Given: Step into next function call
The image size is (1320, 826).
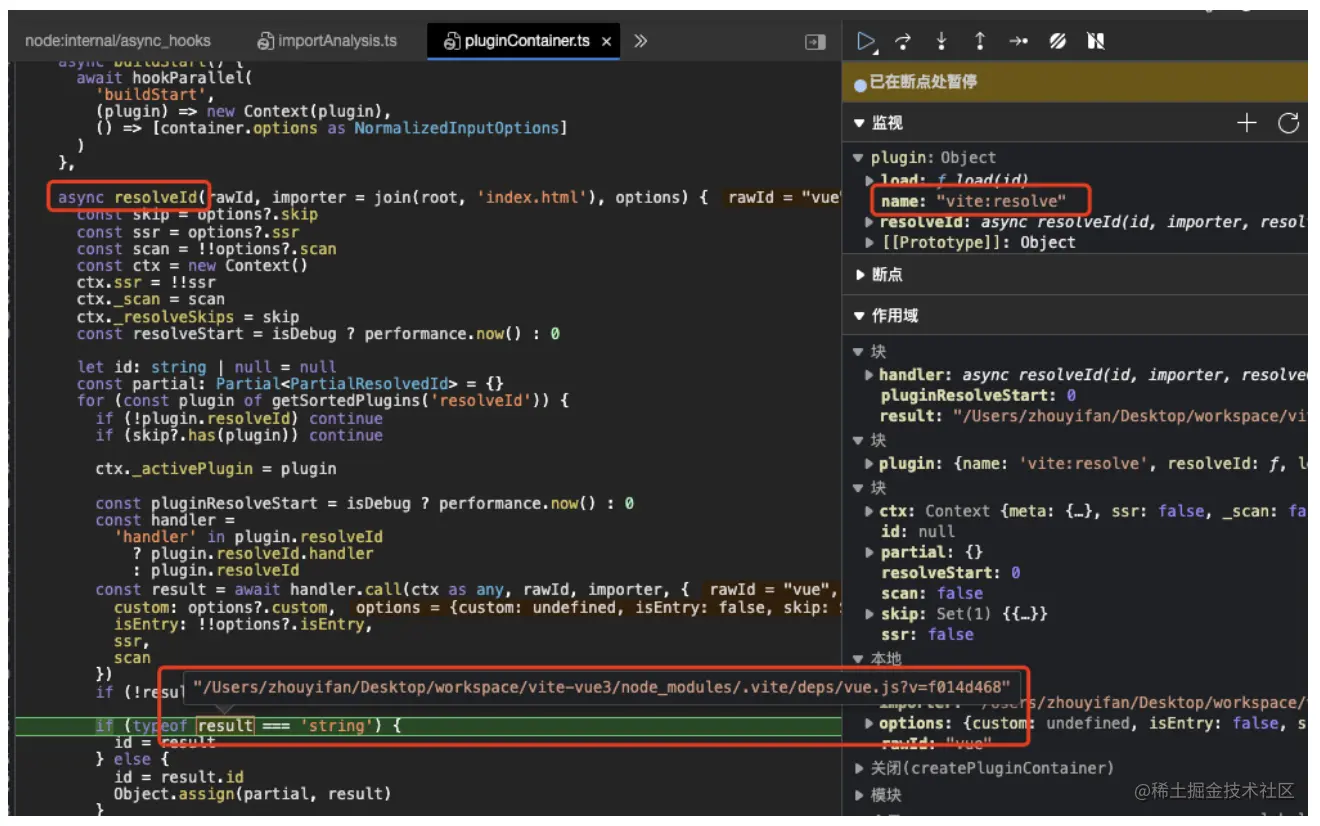Looking at the screenshot, I should click(x=941, y=41).
